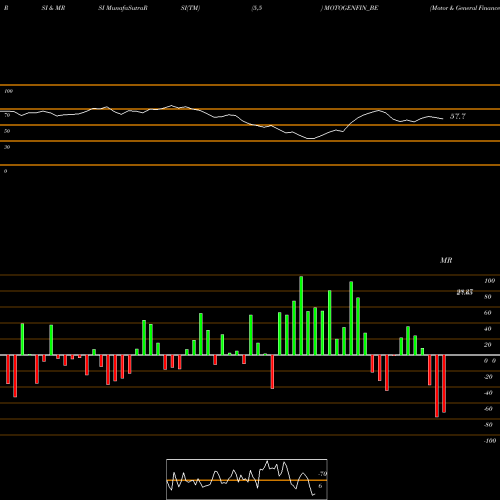The image size is (500, 500).
Task: Click the 'SI & MR' header text
Action: coord(53,8)
